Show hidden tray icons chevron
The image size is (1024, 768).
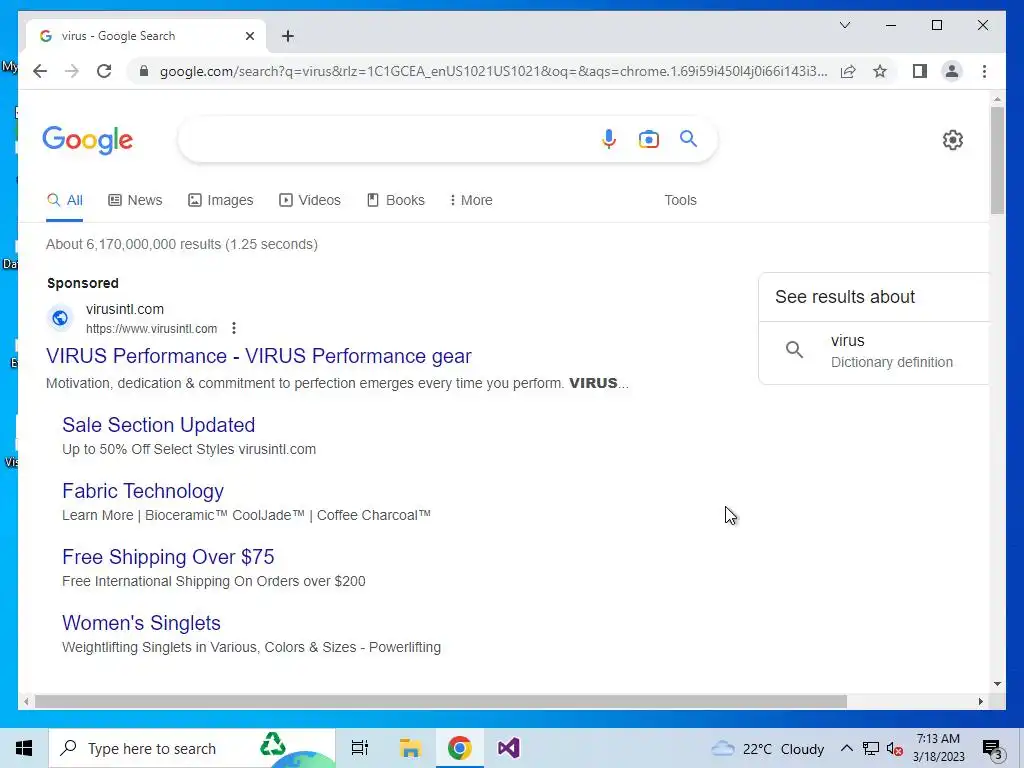pyautogui.click(x=846, y=748)
